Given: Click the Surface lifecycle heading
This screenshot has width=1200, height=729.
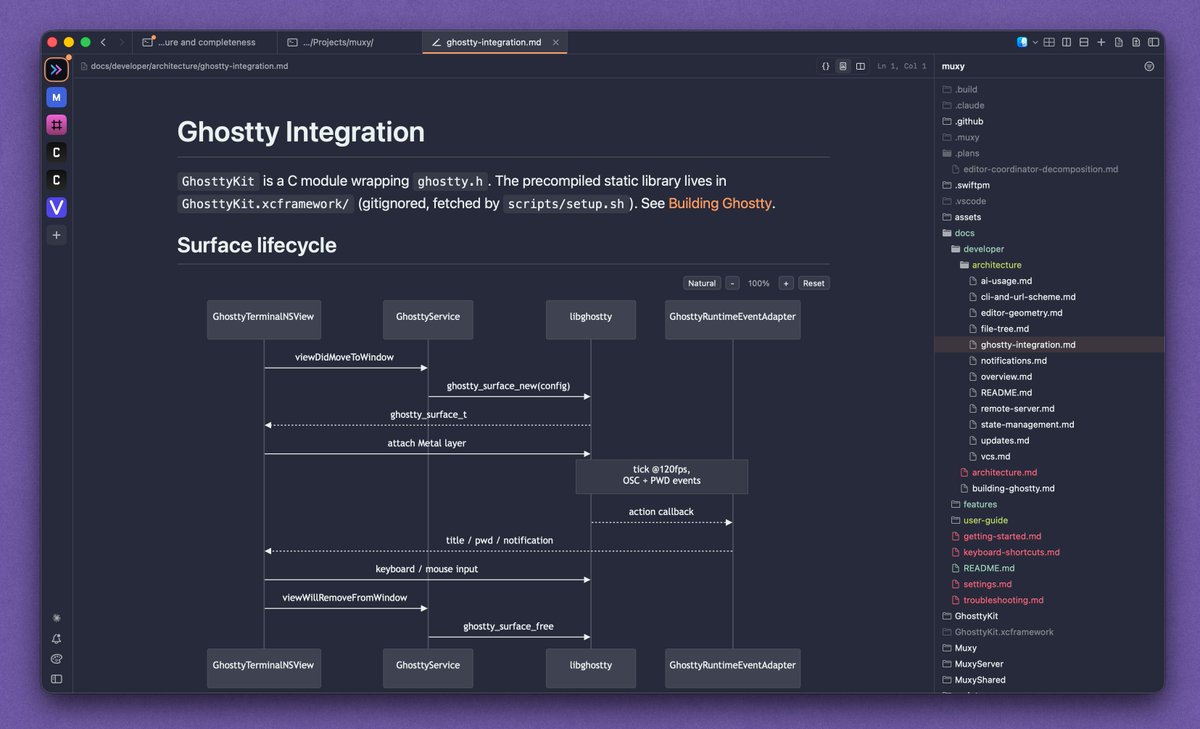Looking at the screenshot, I should pos(256,245).
